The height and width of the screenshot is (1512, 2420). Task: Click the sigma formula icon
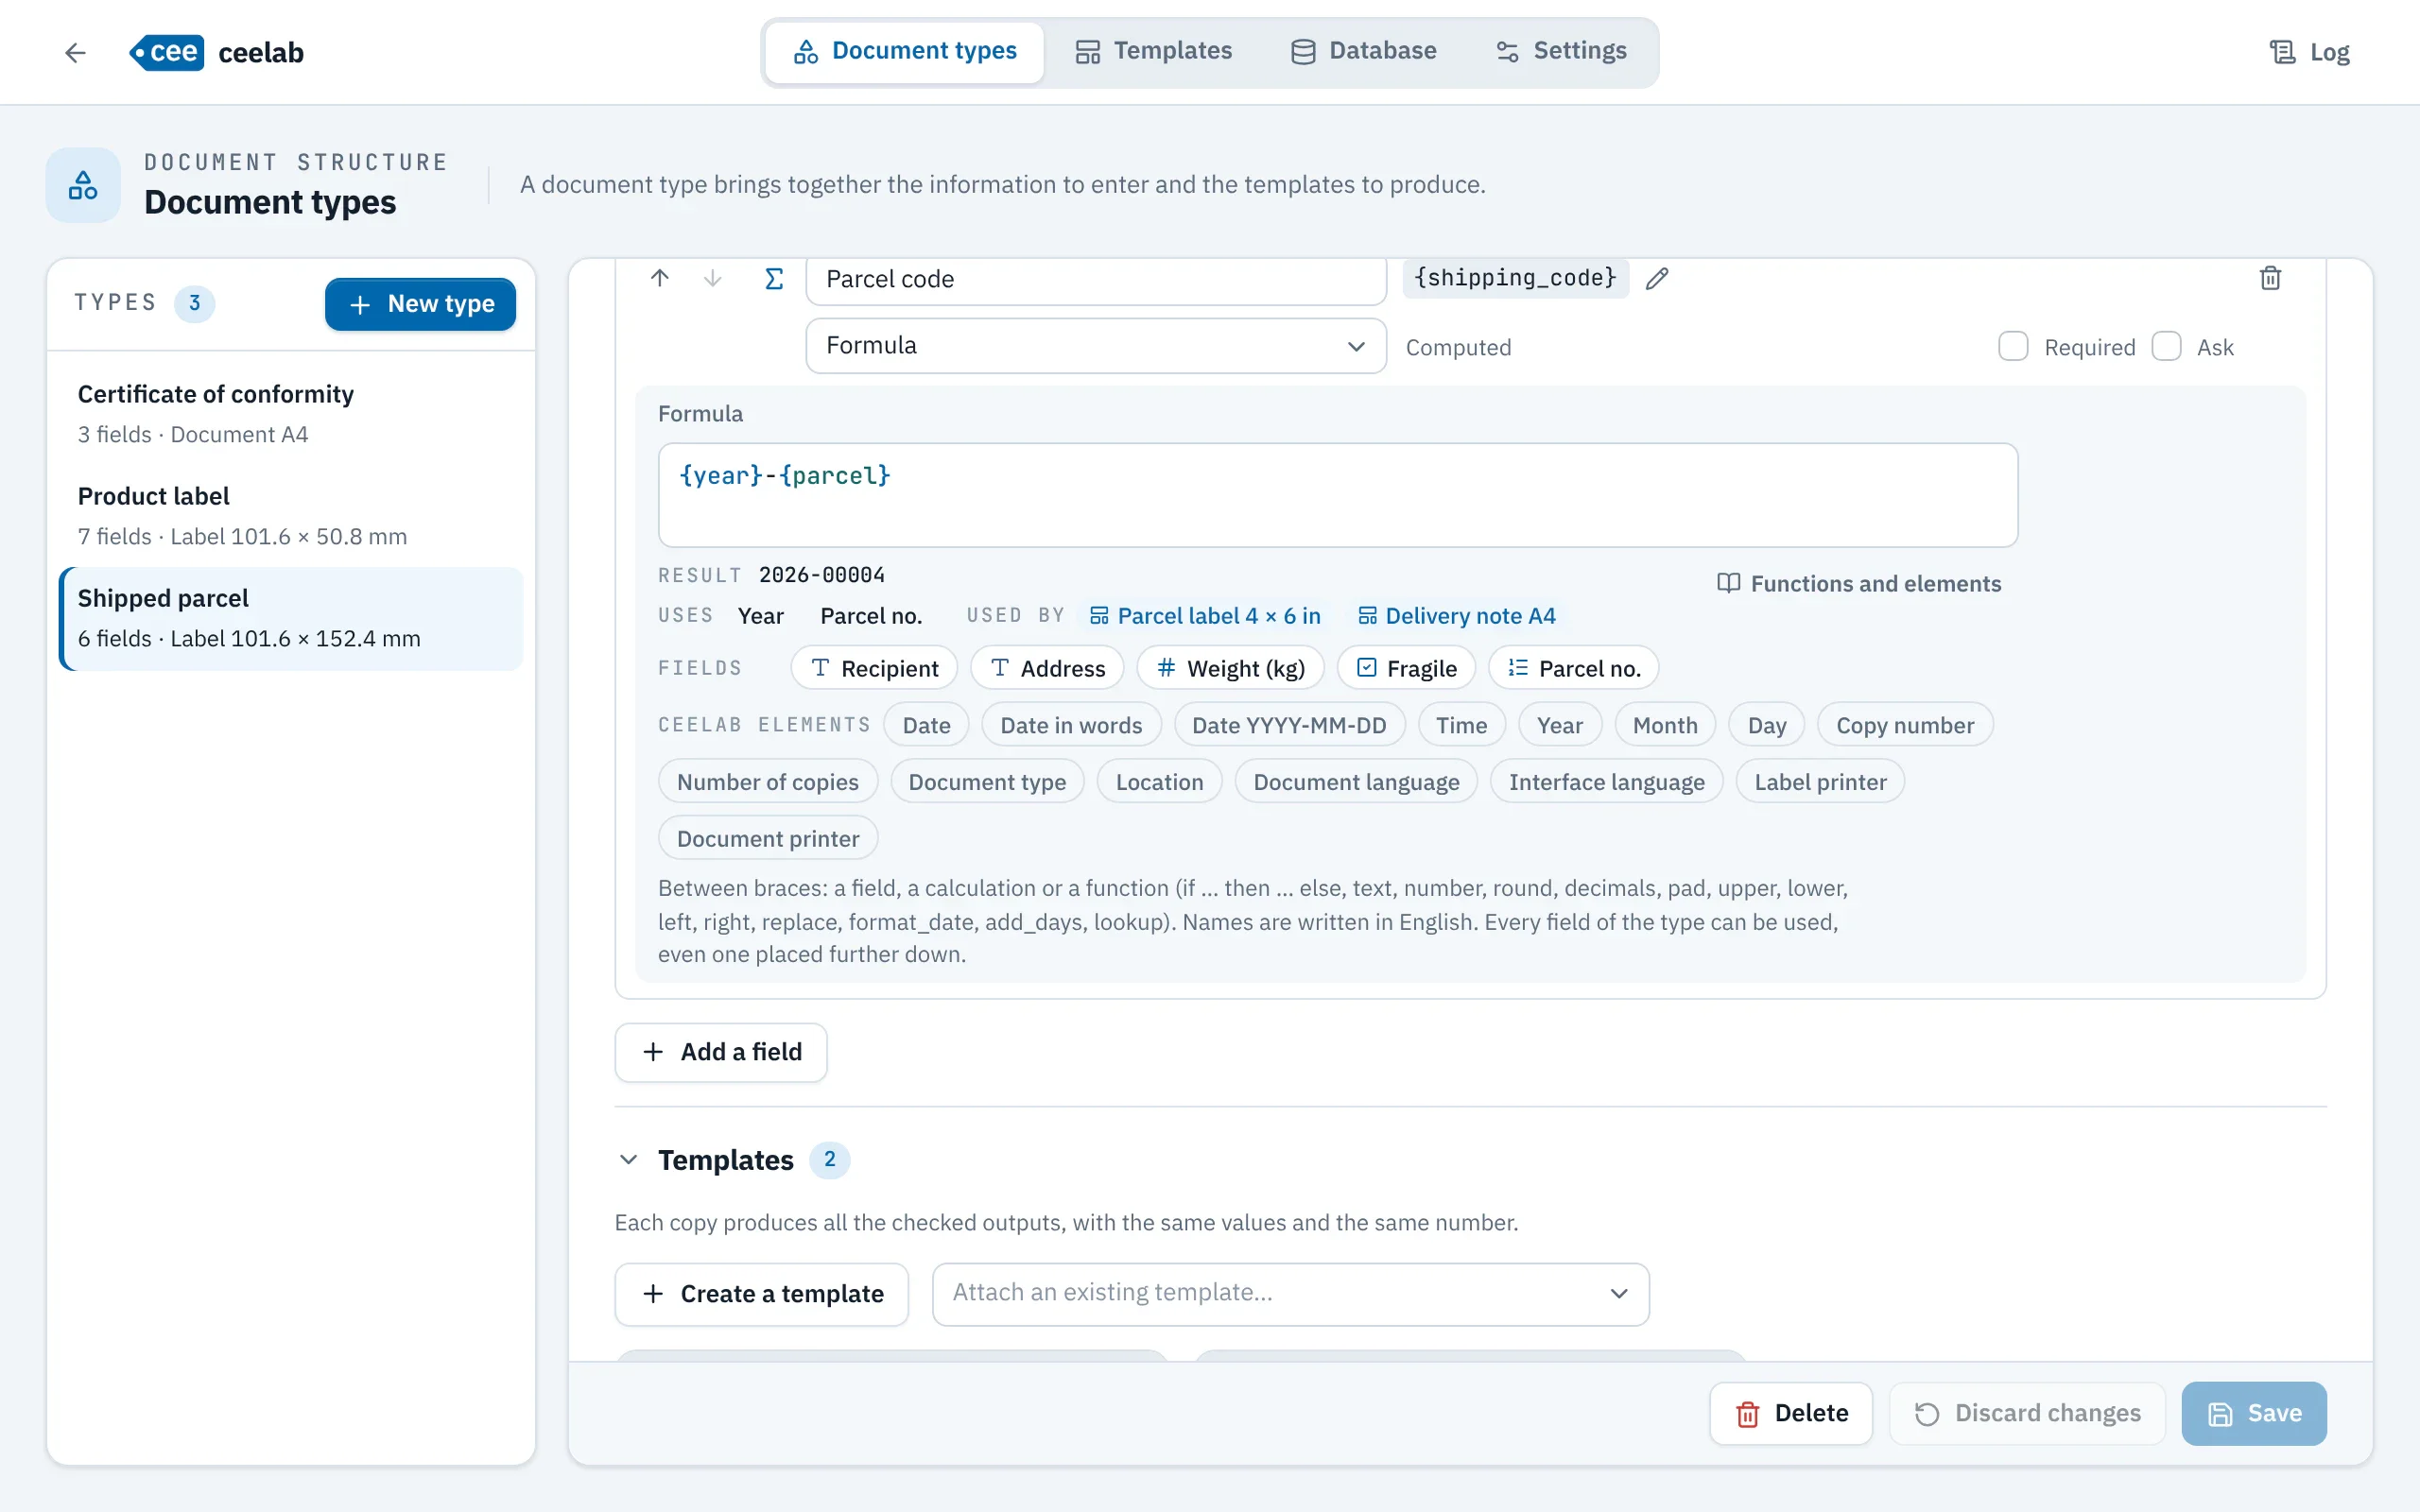pos(774,278)
